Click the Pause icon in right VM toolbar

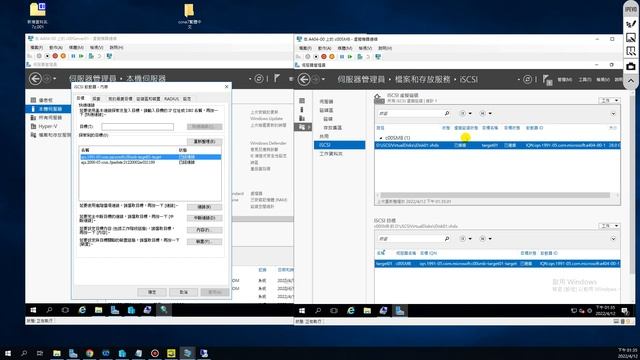pos(342,57)
